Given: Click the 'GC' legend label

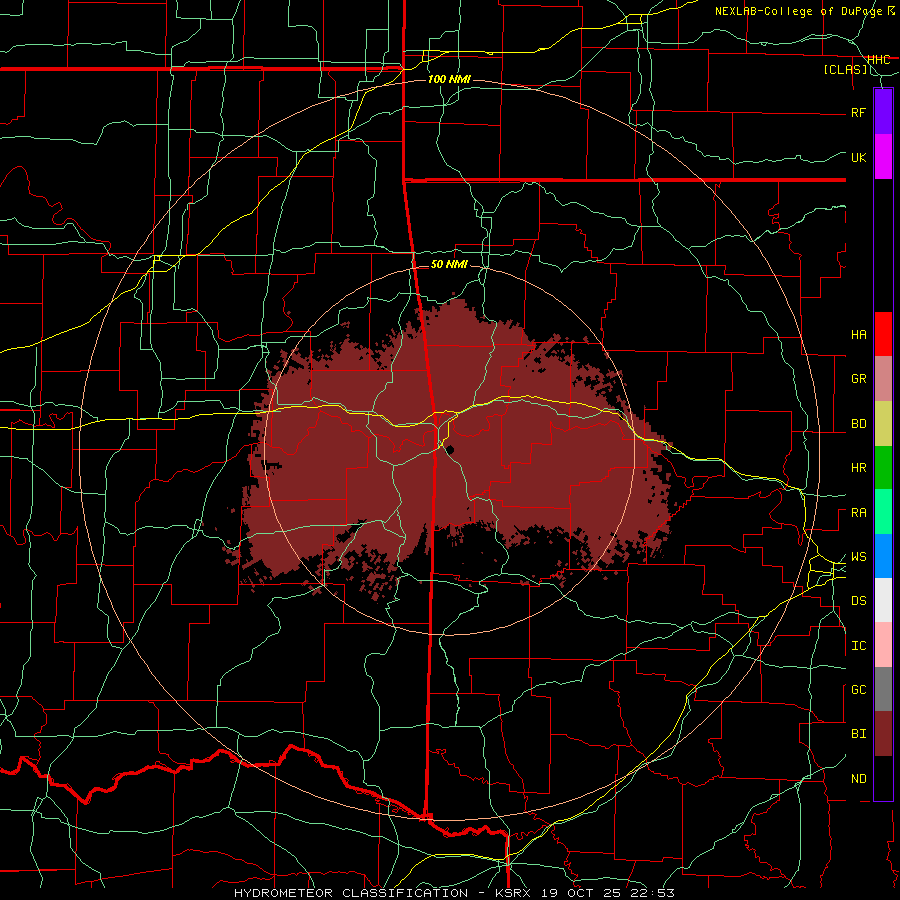Looking at the screenshot, I should click(858, 690).
